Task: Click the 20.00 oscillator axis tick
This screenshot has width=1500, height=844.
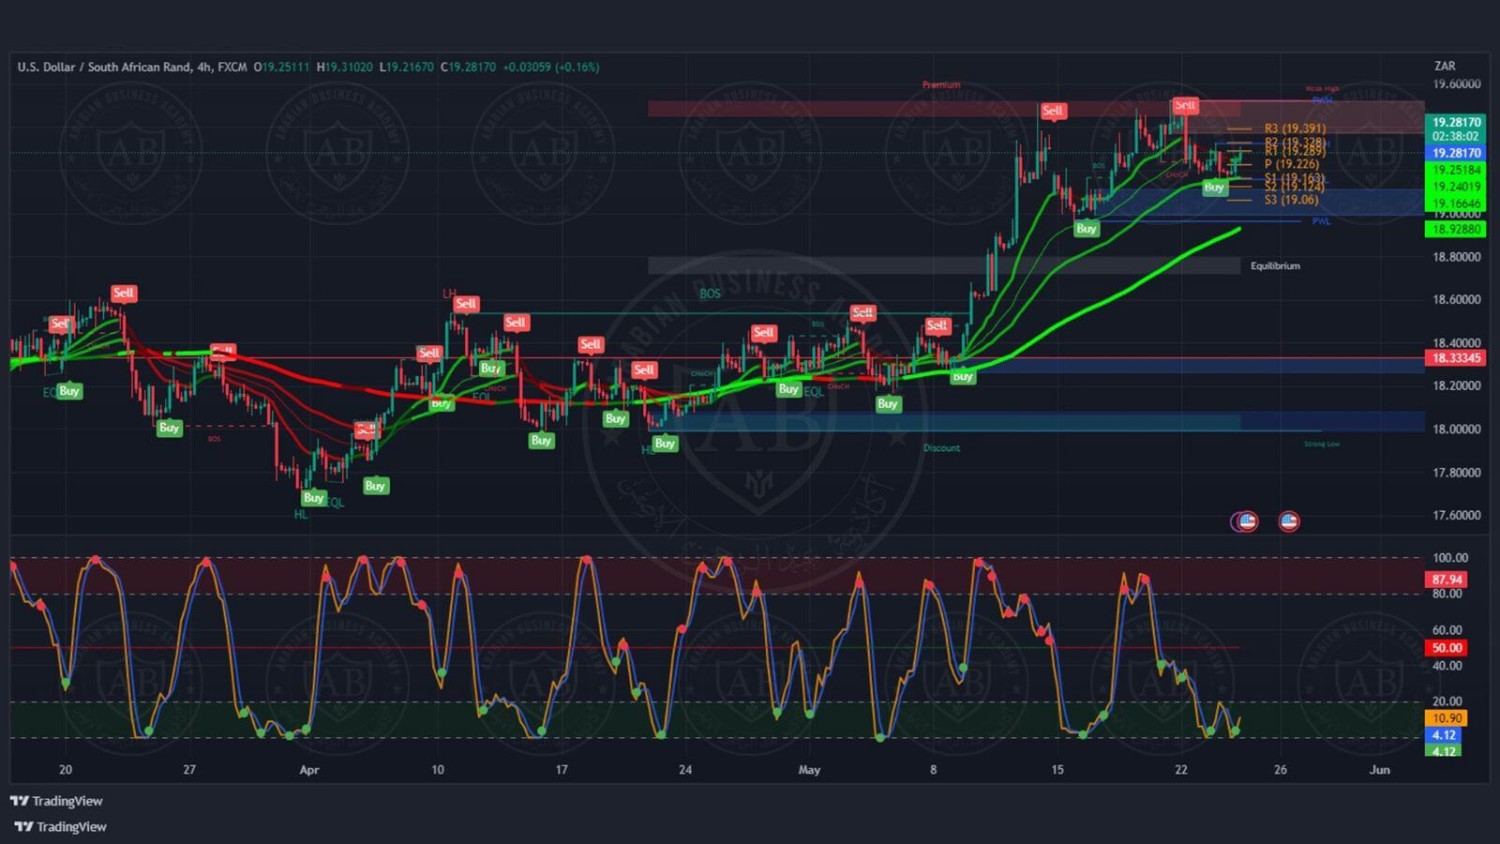Action: (x=1448, y=701)
